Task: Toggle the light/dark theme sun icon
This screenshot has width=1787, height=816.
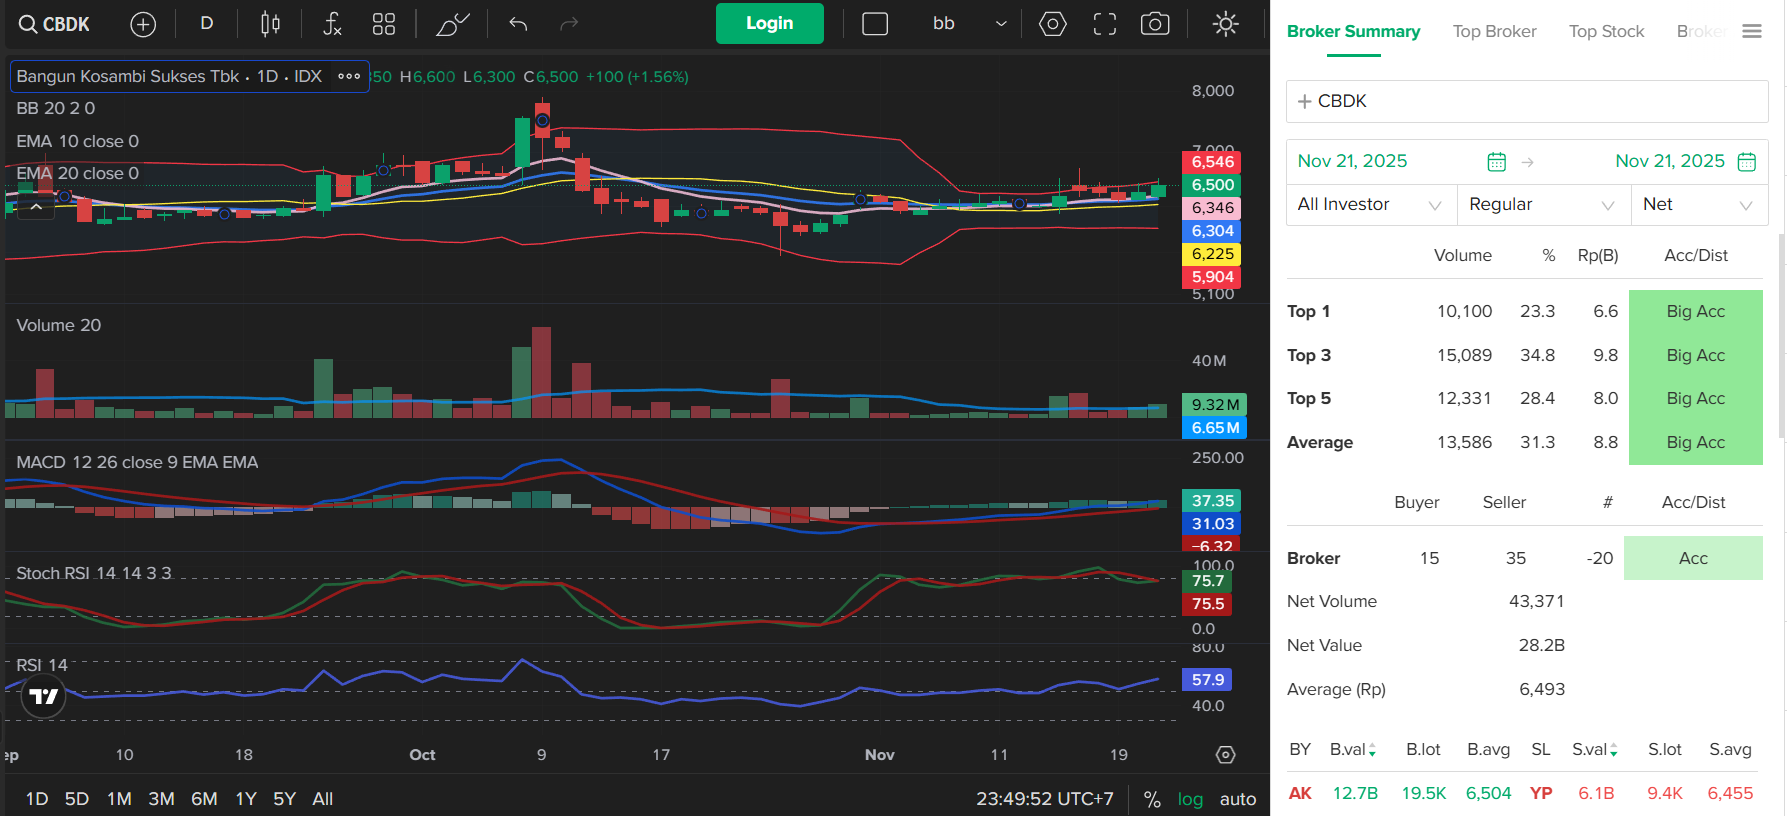Action: click(x=1225, y=24)
